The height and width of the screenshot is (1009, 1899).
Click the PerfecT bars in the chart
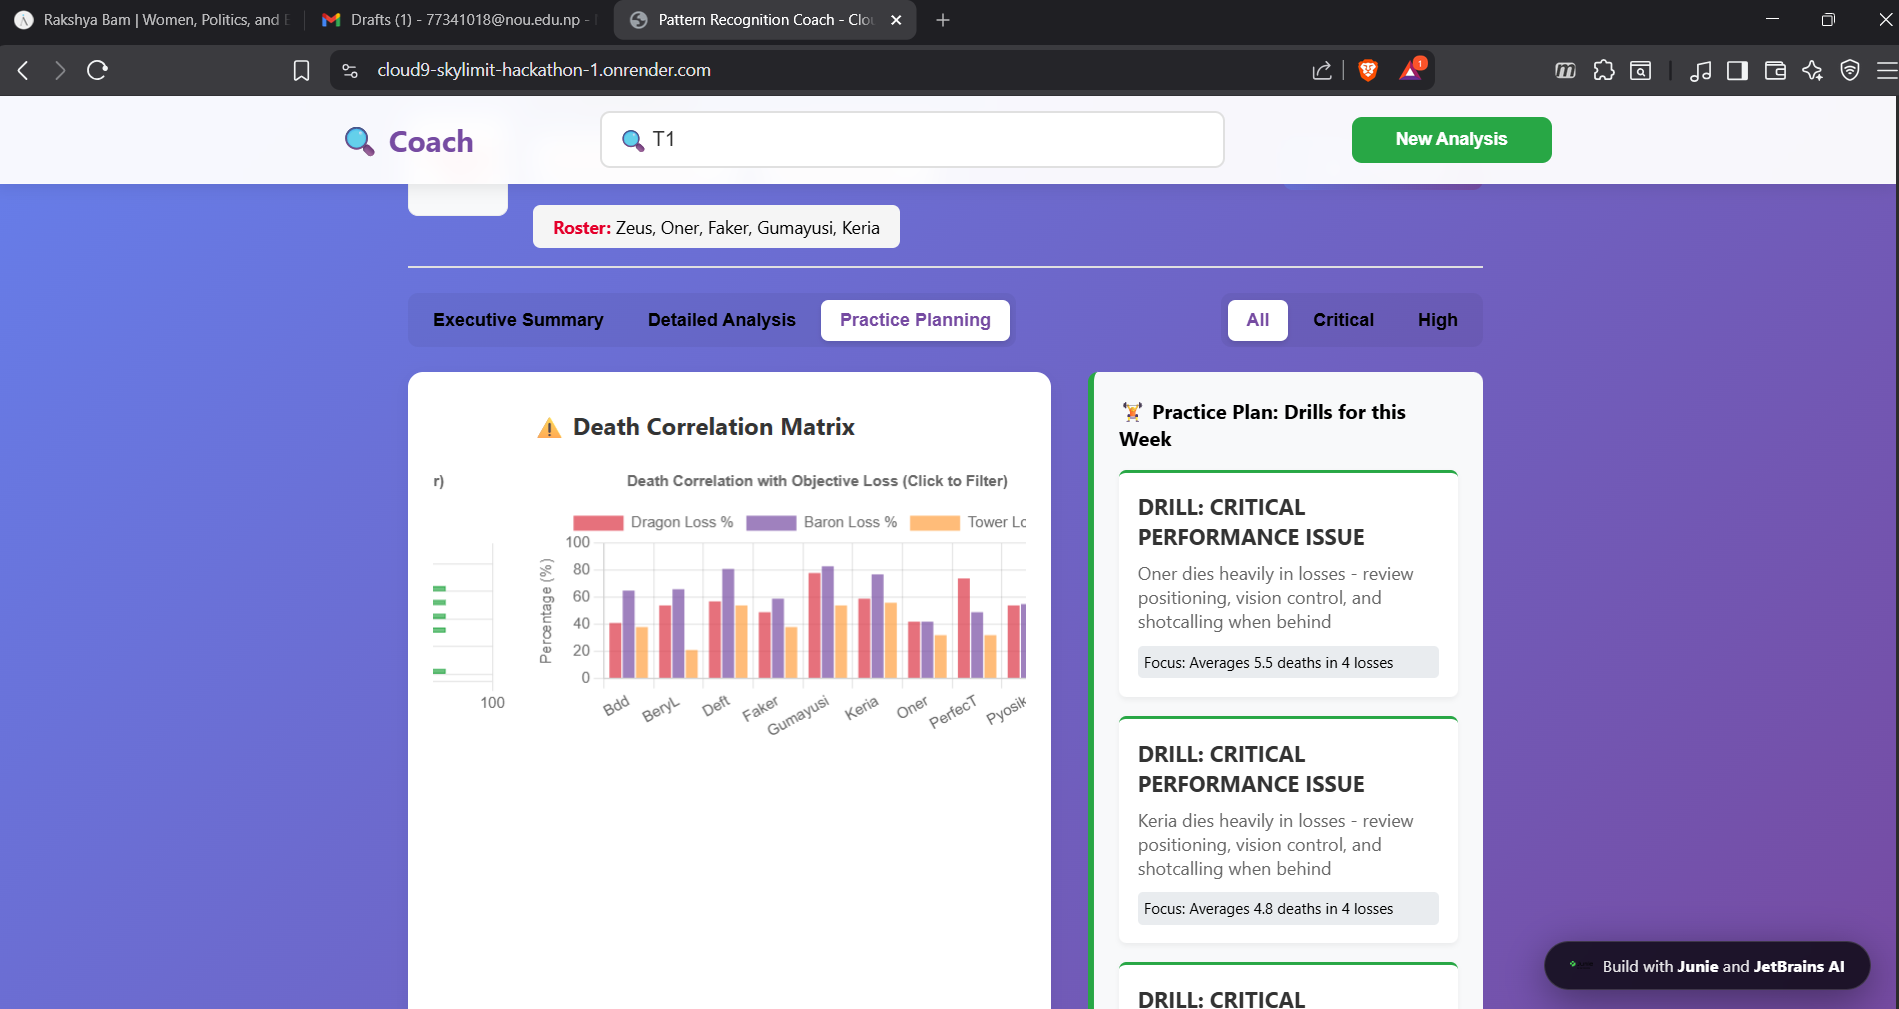click(x=977, y=628)
